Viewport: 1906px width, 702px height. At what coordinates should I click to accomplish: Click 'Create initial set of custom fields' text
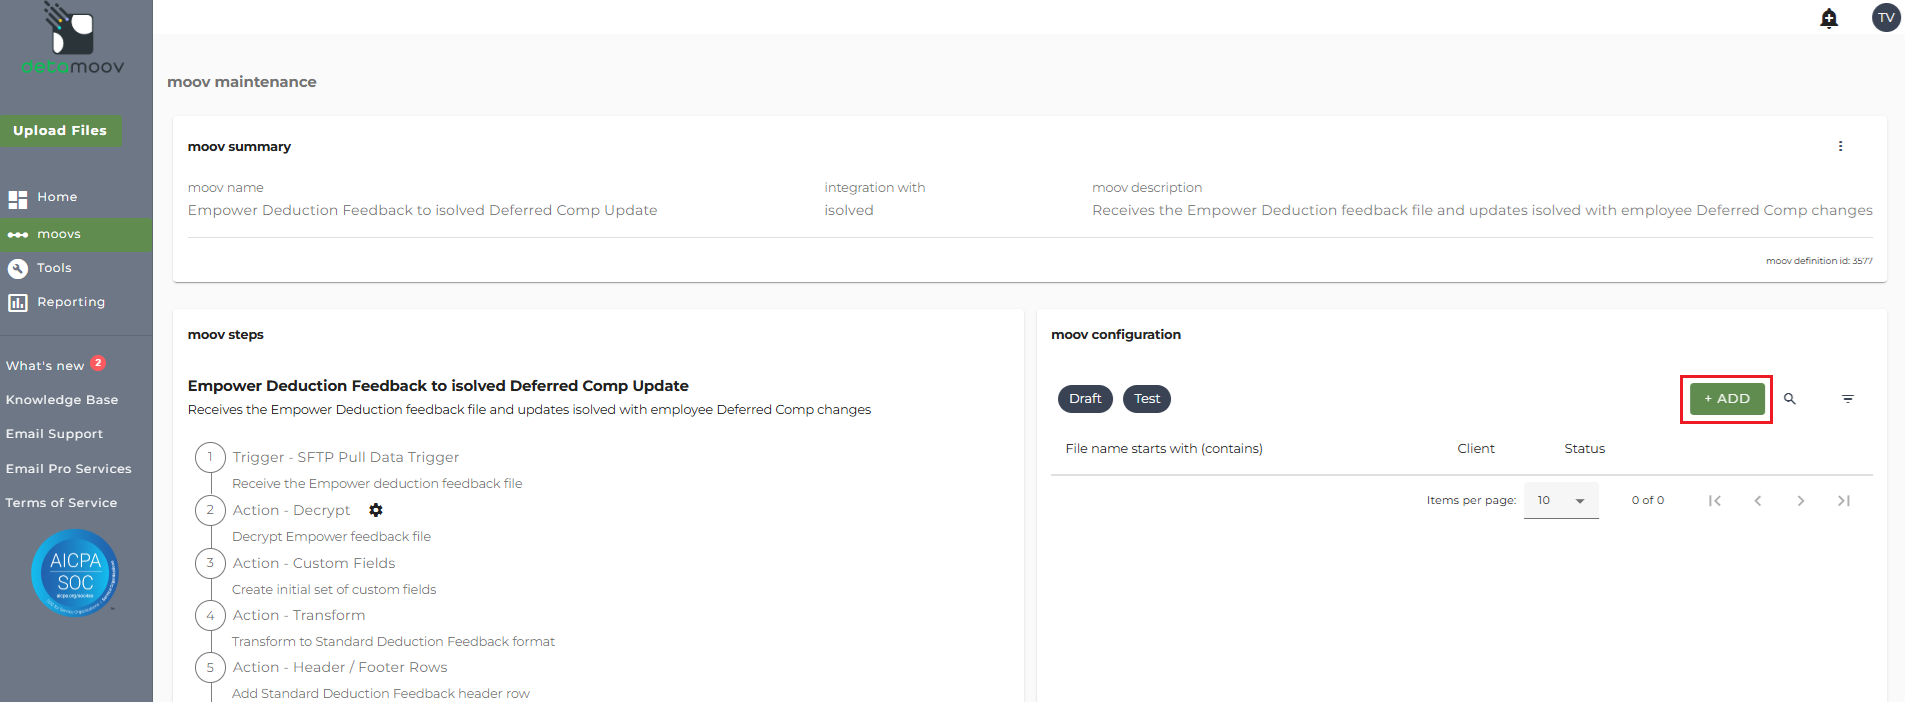click(334, 590)
